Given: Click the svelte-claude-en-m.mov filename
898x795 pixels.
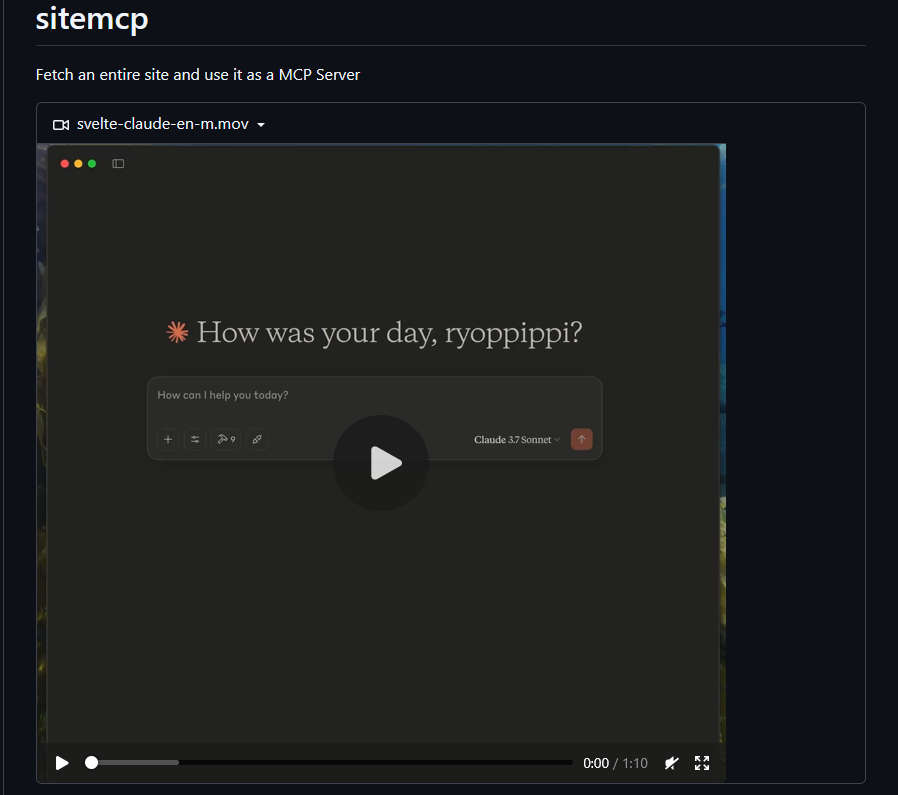Looking at the screenshot, I should [163, 124].
